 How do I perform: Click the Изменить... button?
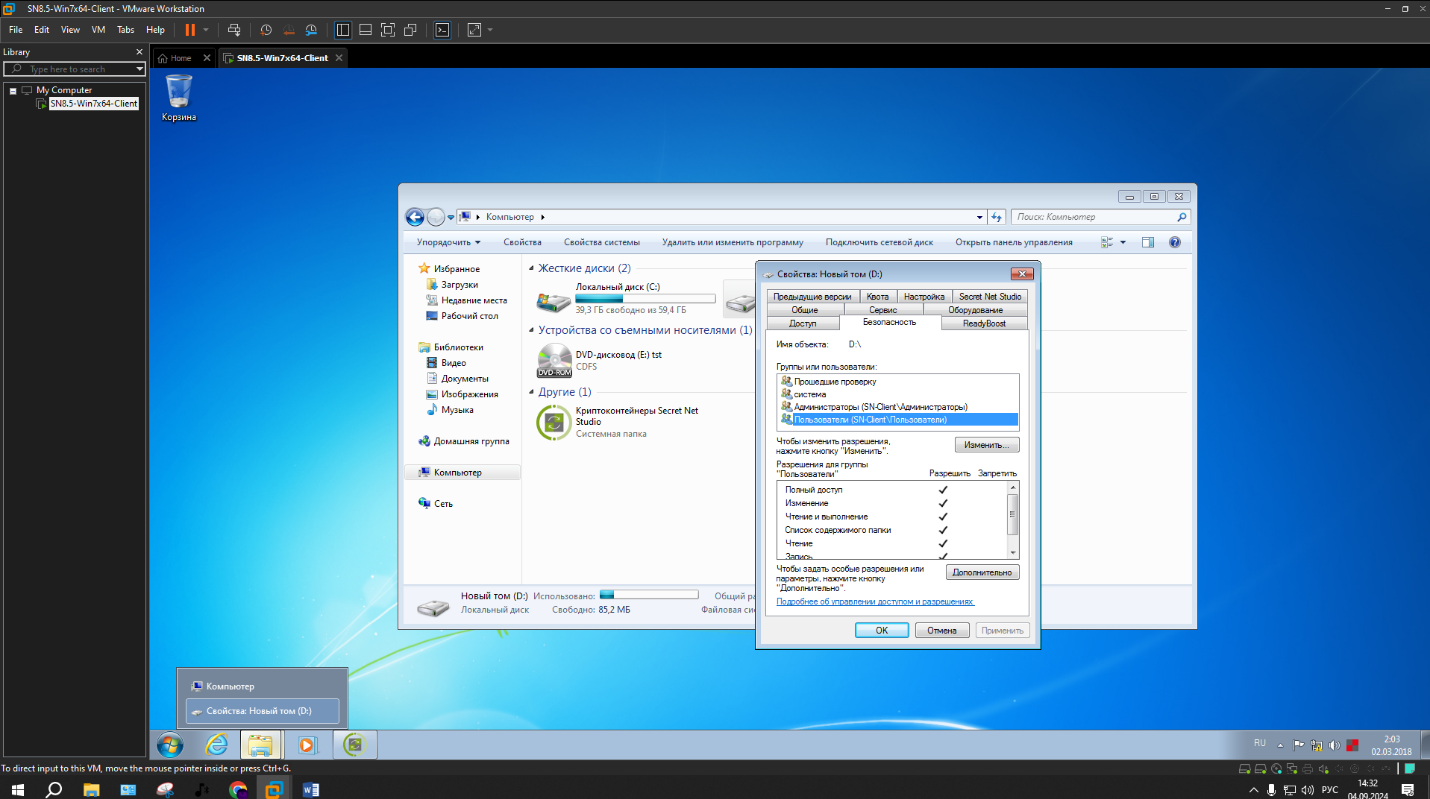[987, 445]
